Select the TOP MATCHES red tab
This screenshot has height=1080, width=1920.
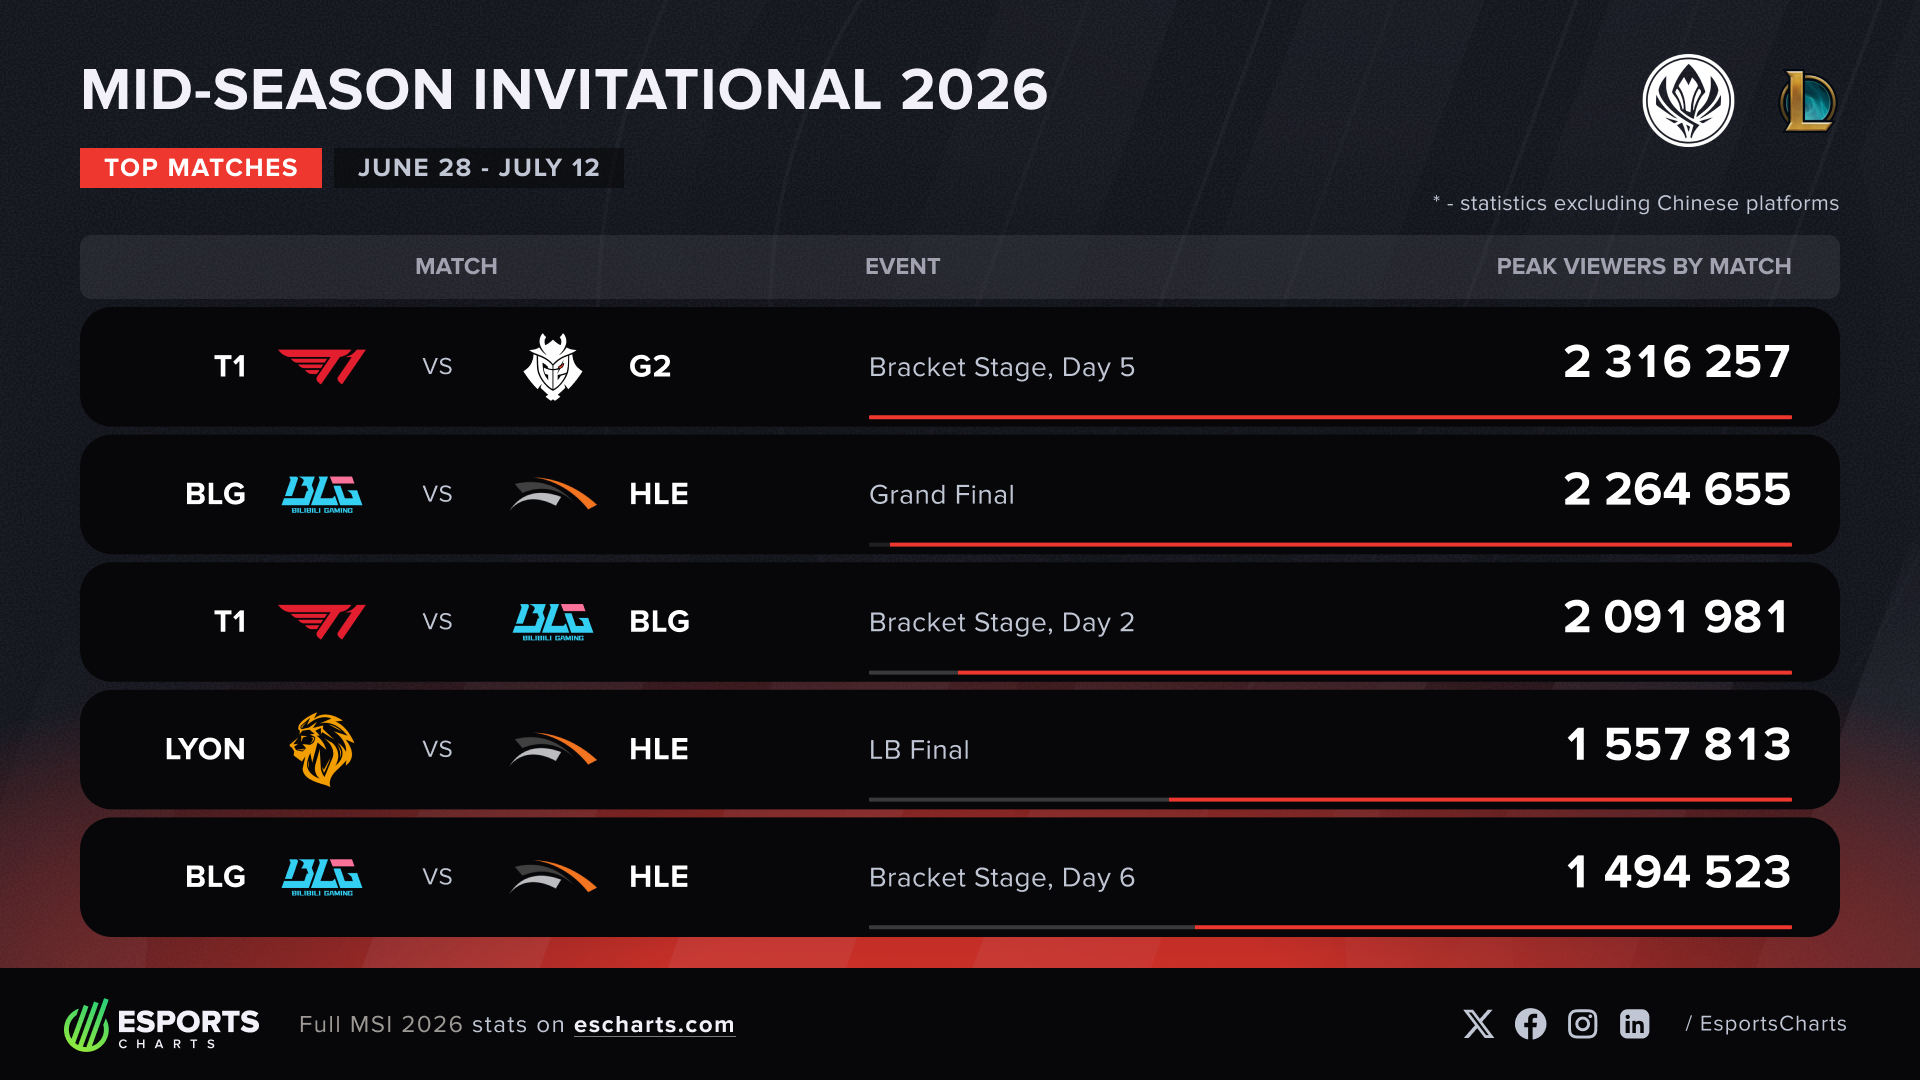(201, 168)
